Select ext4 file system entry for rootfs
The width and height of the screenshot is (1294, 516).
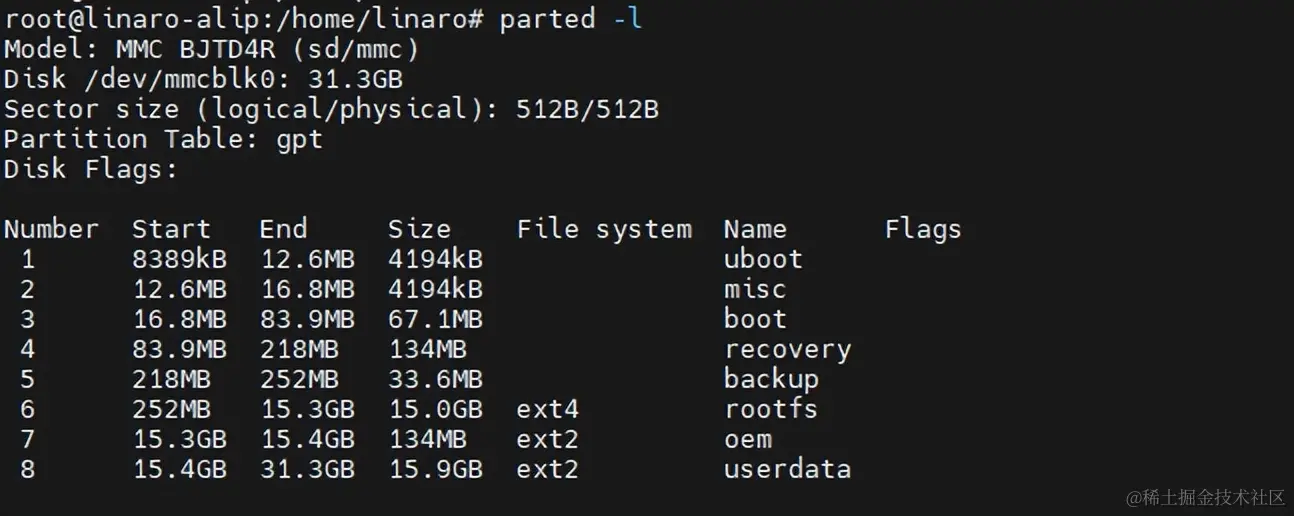pos(548,409)
